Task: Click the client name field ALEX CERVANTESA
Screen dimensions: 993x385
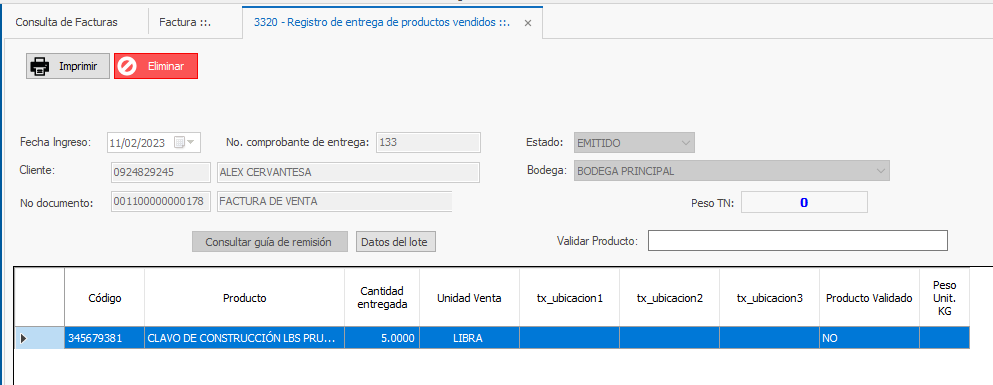Action: click(348, 172)
